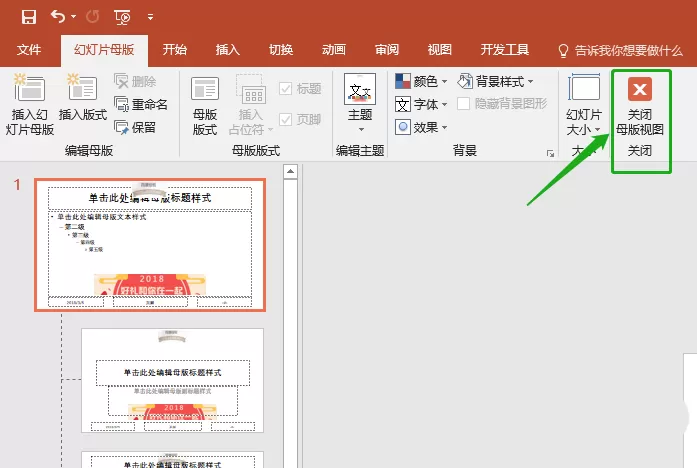697x468 pixels.
Task: Switch to the 动画 tab
Action: coord(334,50)
